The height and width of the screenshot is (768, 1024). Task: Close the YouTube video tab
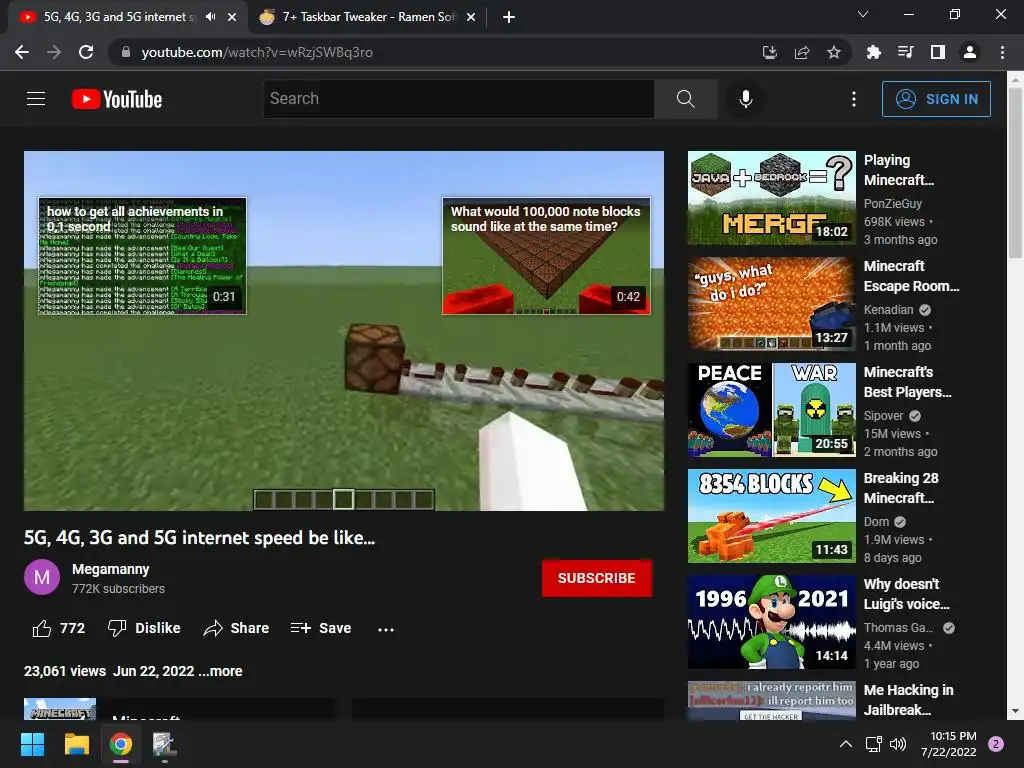click(x=232, y=17)
